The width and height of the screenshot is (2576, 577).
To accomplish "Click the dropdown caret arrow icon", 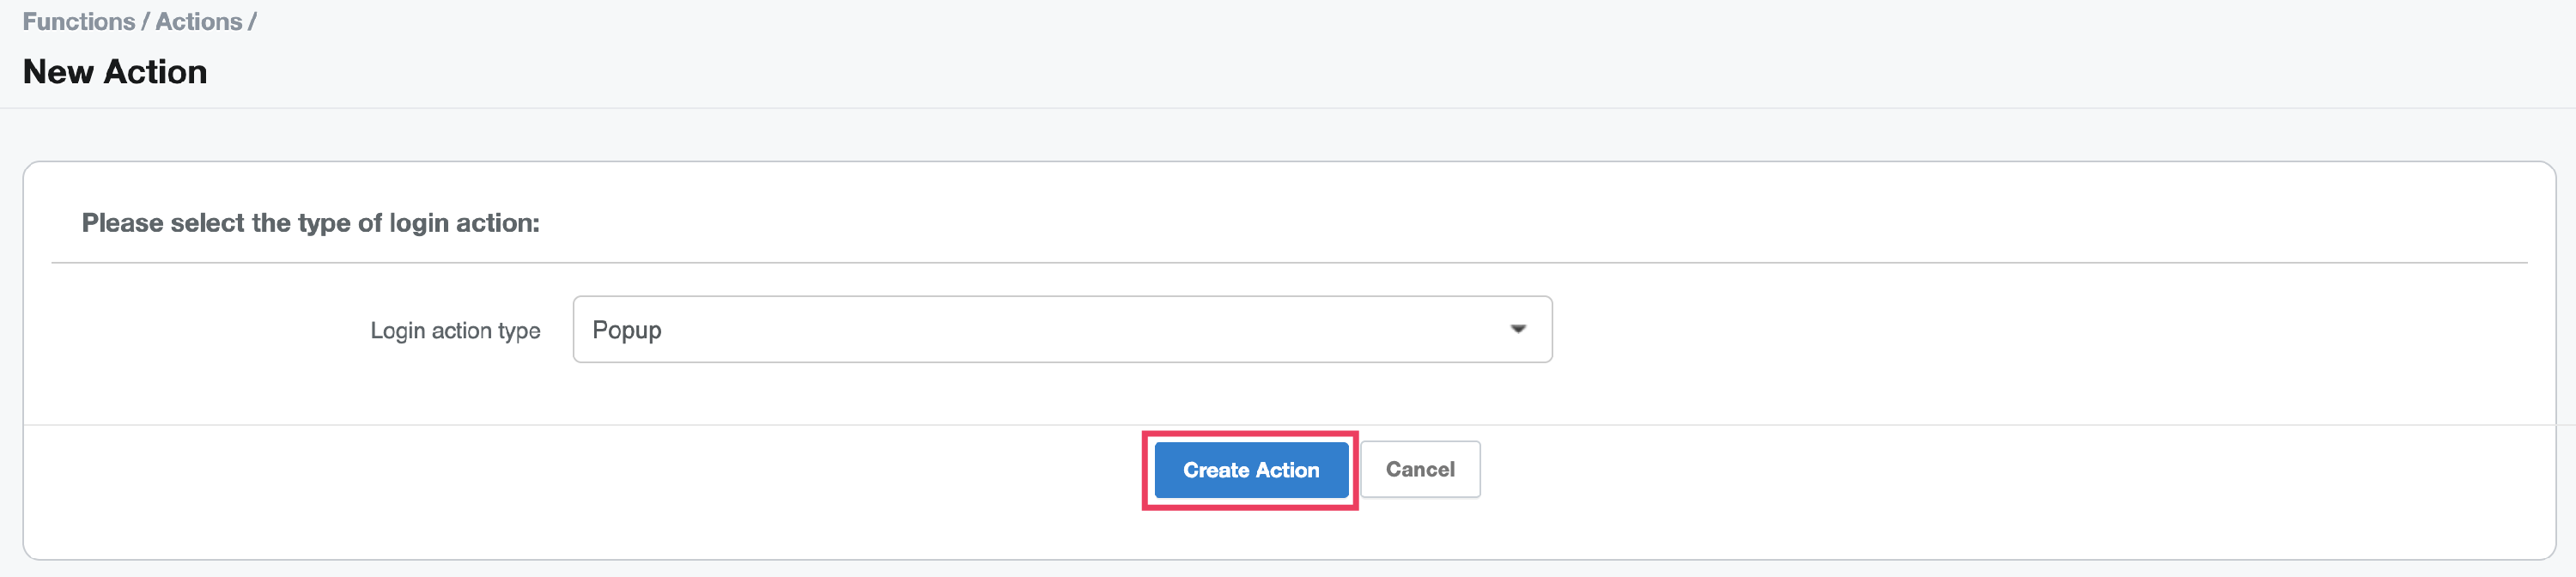I will click(1517, 329).
